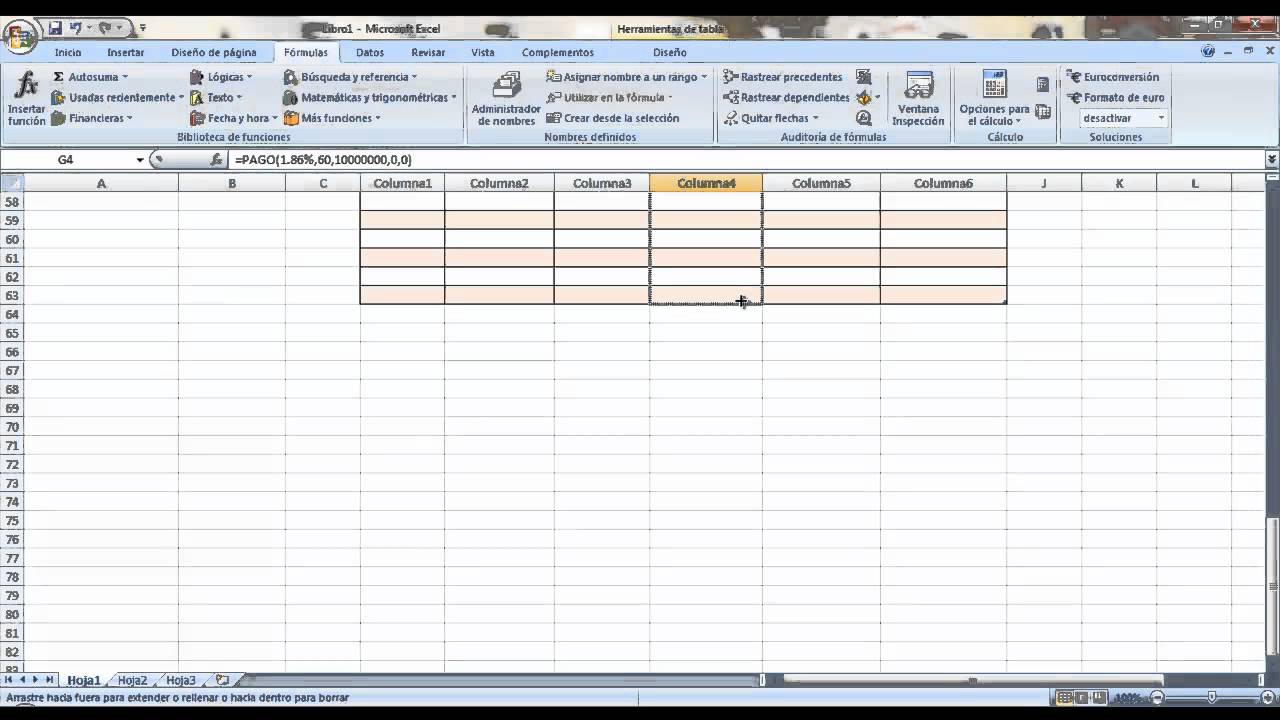Switch to the Datos tab
The width and height of the screenshot is (1280, 720).
click(x=370, y=52)
